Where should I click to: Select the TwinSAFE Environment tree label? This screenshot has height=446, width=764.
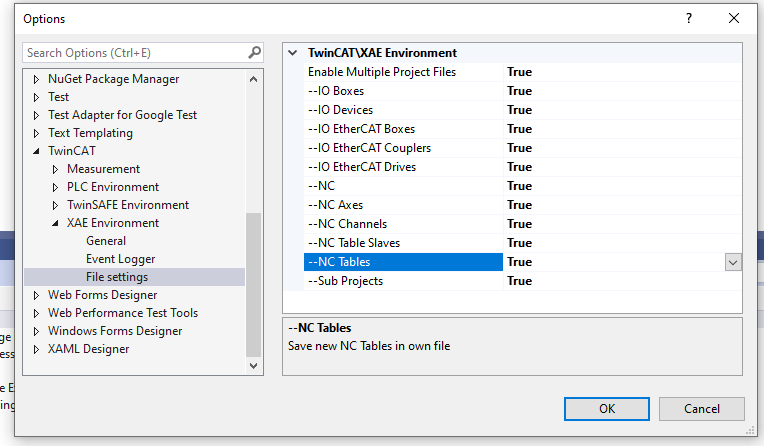[128, 205]
